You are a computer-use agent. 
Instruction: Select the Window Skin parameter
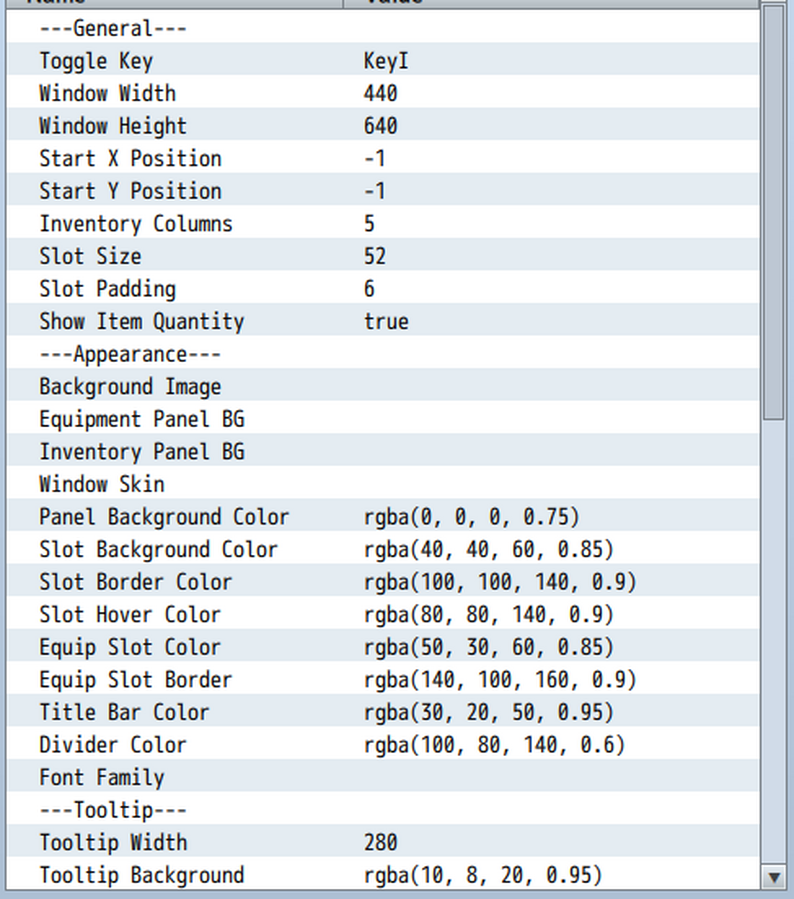383,484
